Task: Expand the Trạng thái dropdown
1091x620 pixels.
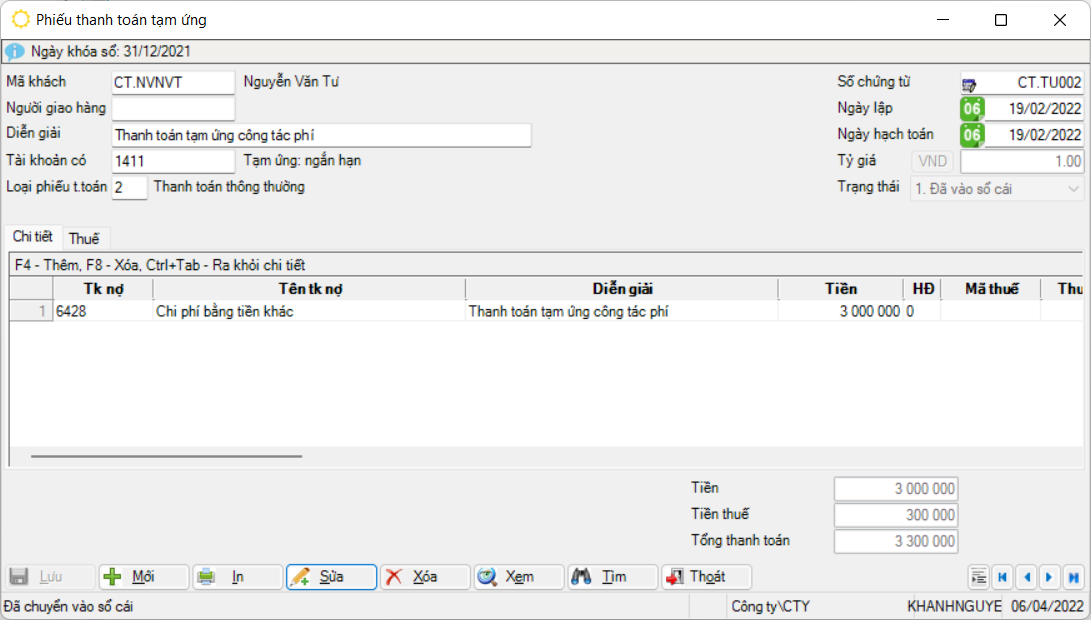Action: click(1073, 188)
